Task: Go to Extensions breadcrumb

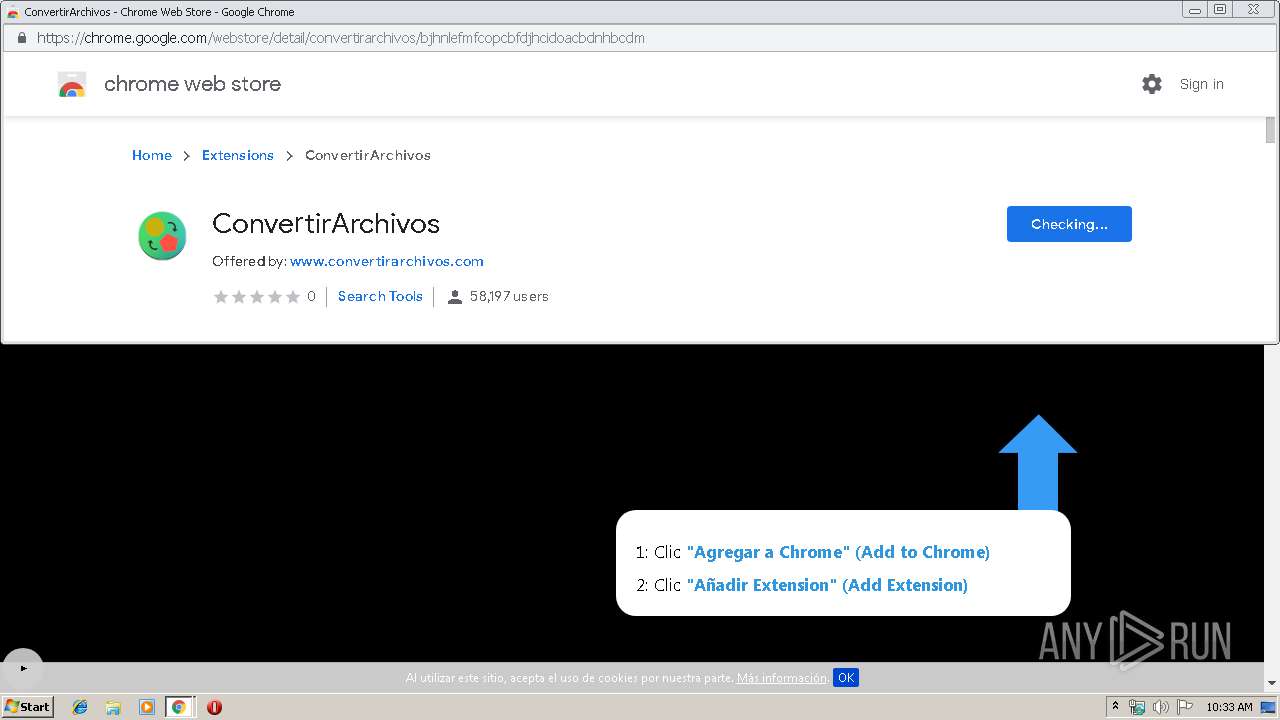Action: pyautogui.click(x=238, y=155)
